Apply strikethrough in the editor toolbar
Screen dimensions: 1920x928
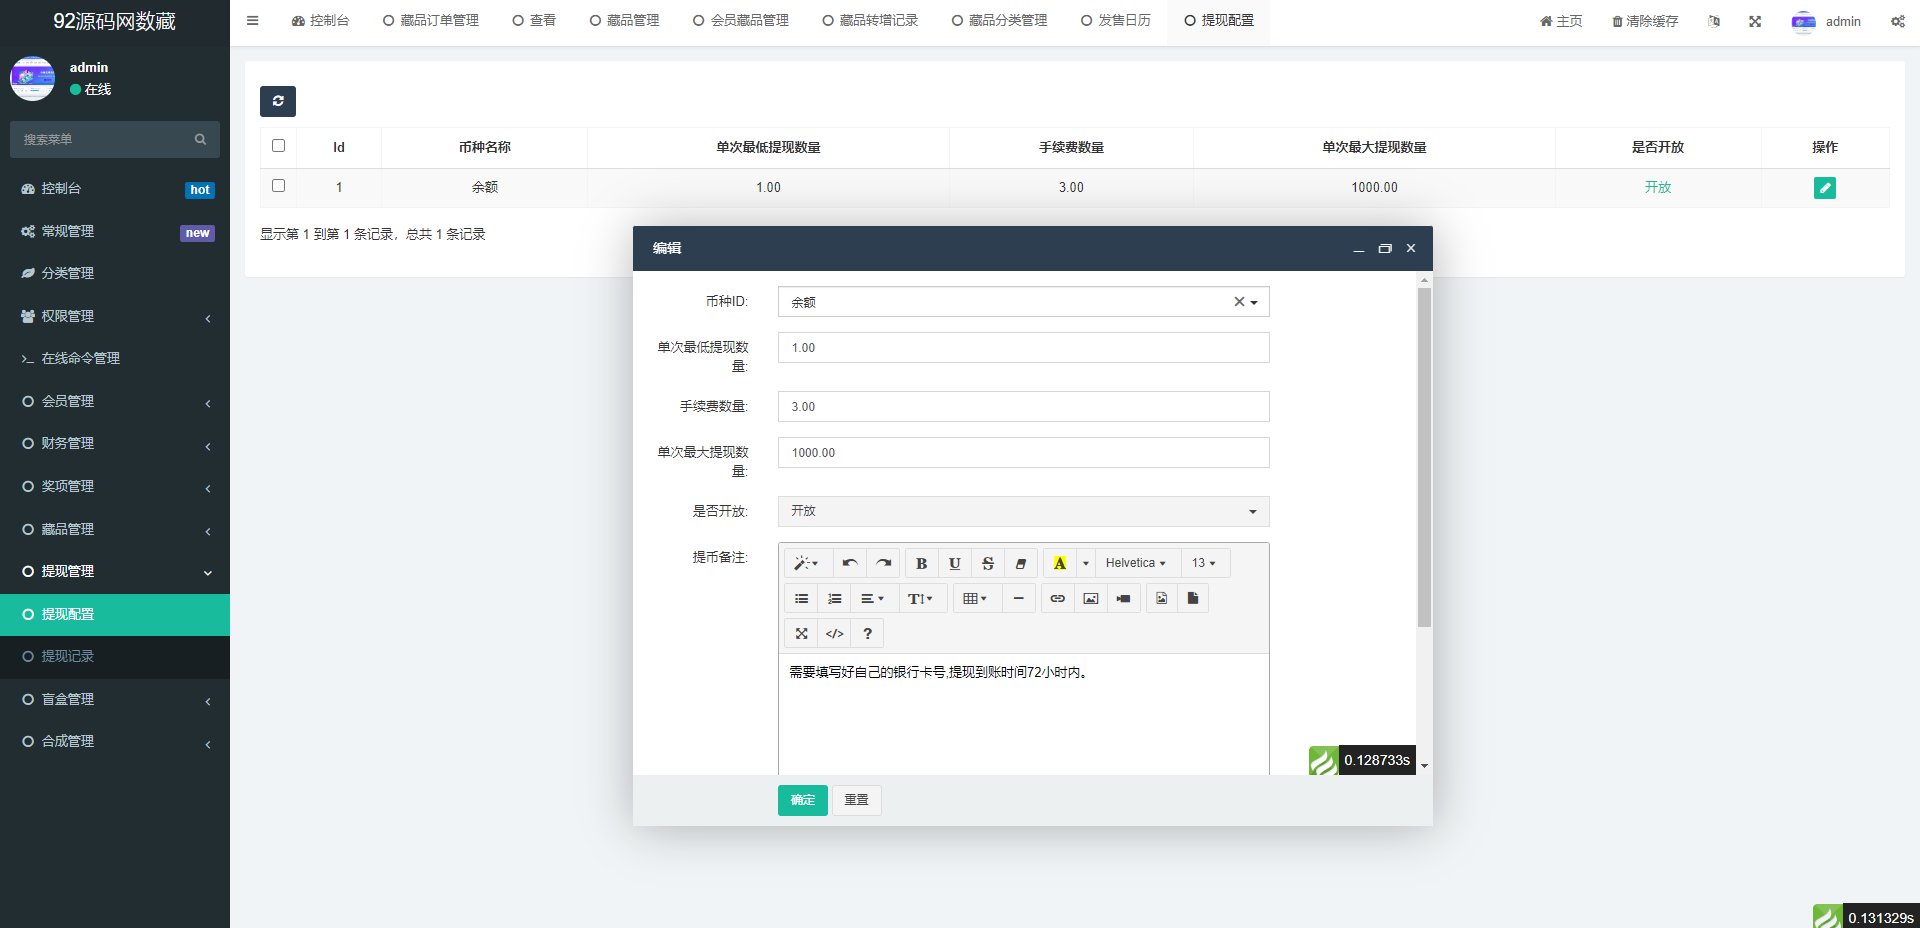pyautogui.click(x=987, y=563)
